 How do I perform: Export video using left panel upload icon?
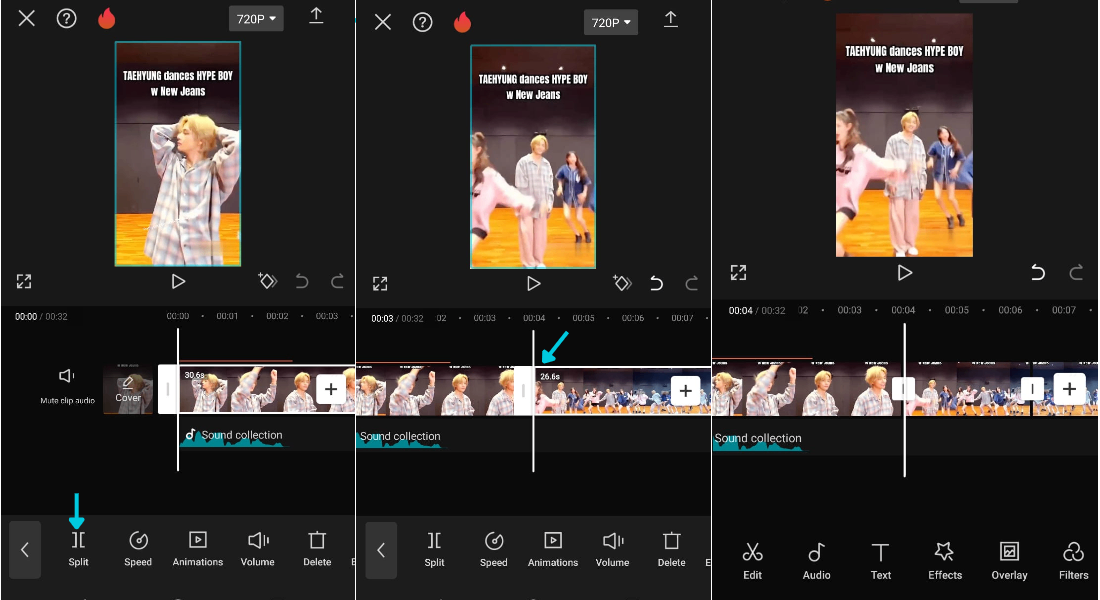pos(316,16)
